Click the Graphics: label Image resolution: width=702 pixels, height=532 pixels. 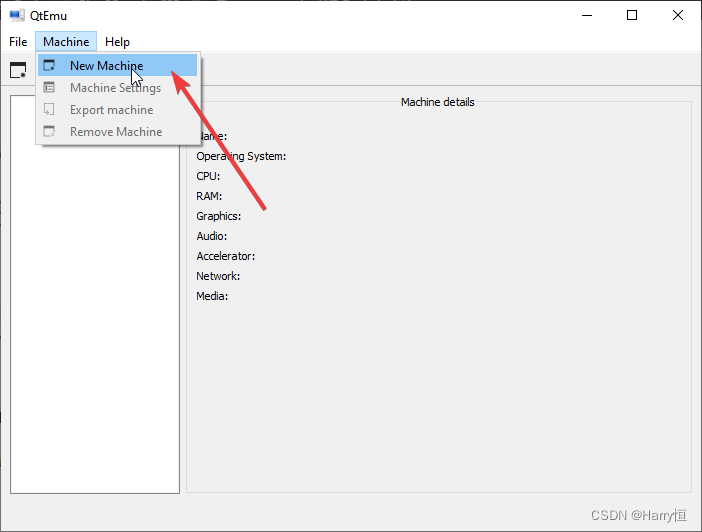(218, 216)
